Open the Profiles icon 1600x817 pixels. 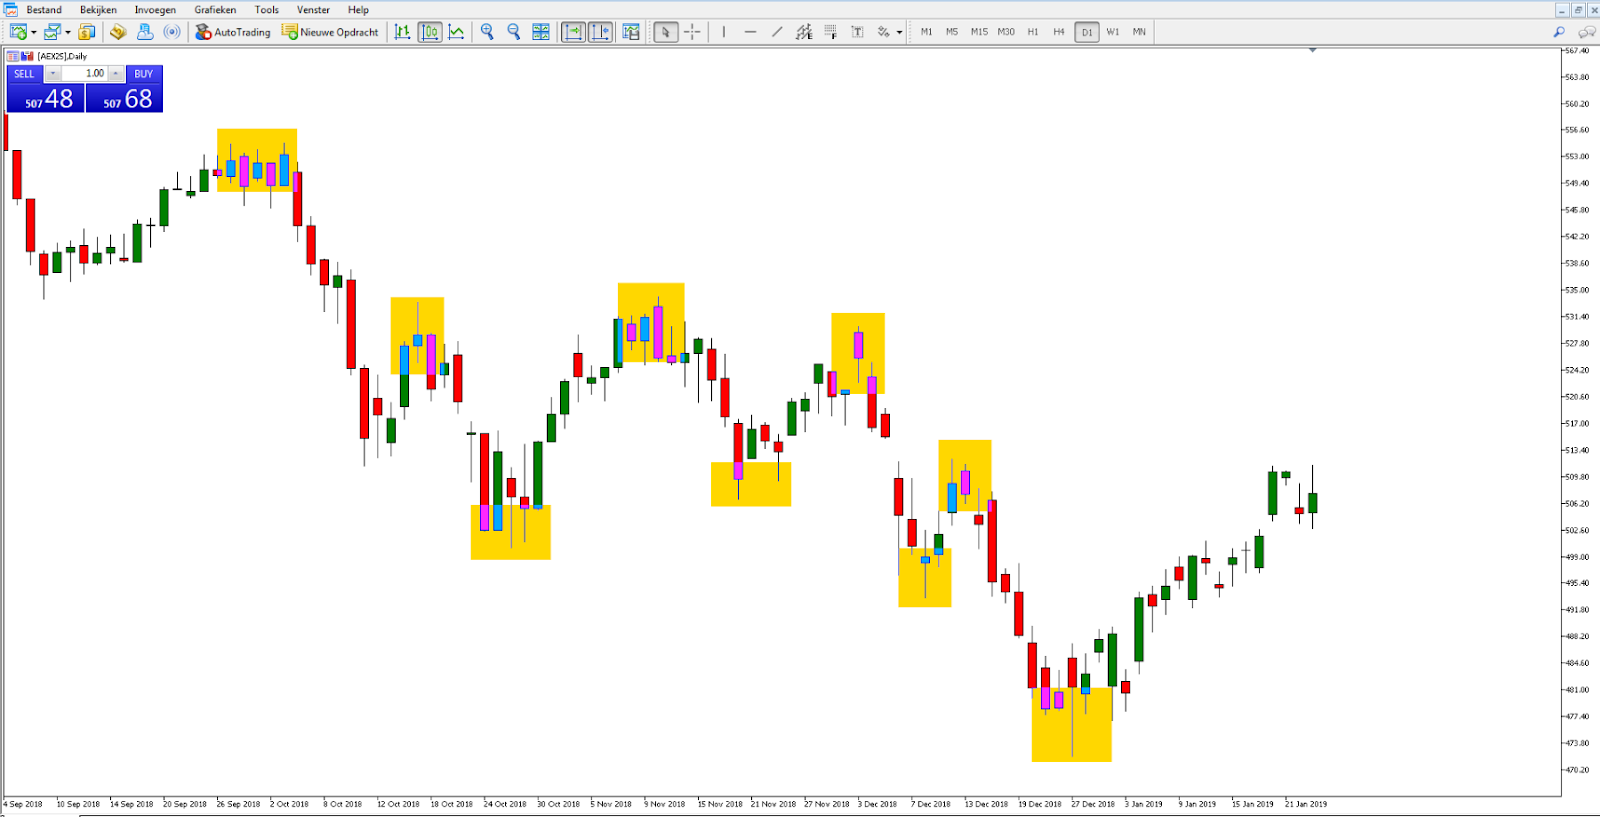tap(51, 32)
